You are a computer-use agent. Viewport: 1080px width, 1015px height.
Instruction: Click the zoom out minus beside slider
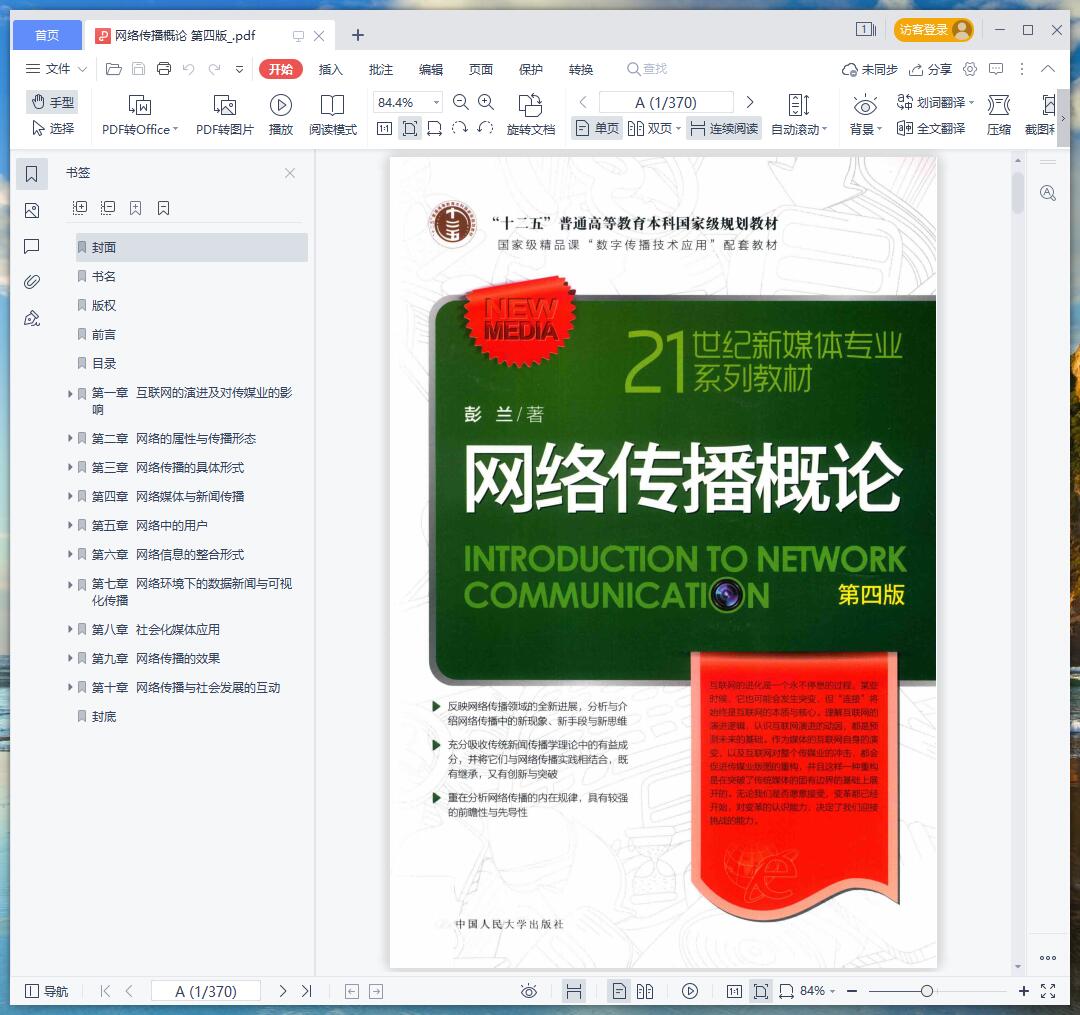pyautogui.click(x=852, y=991)
